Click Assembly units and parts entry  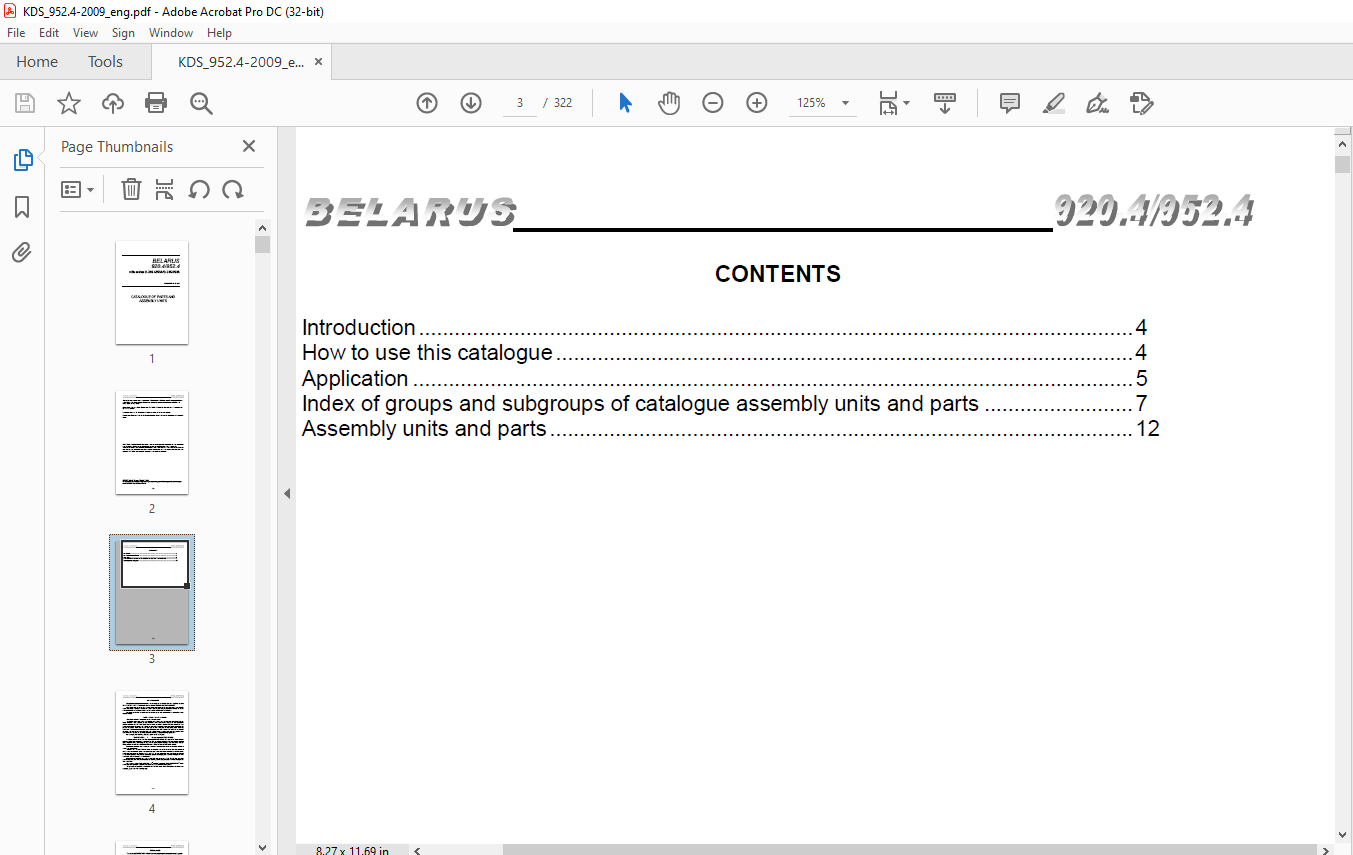point(730,429)
